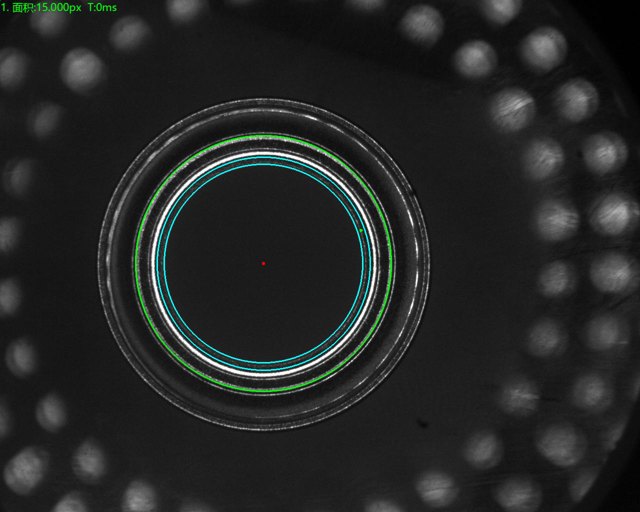Click the T:0ms timing readout
Image resolution: width=640 pixels, height=512 pixels.
coord(101,7)
